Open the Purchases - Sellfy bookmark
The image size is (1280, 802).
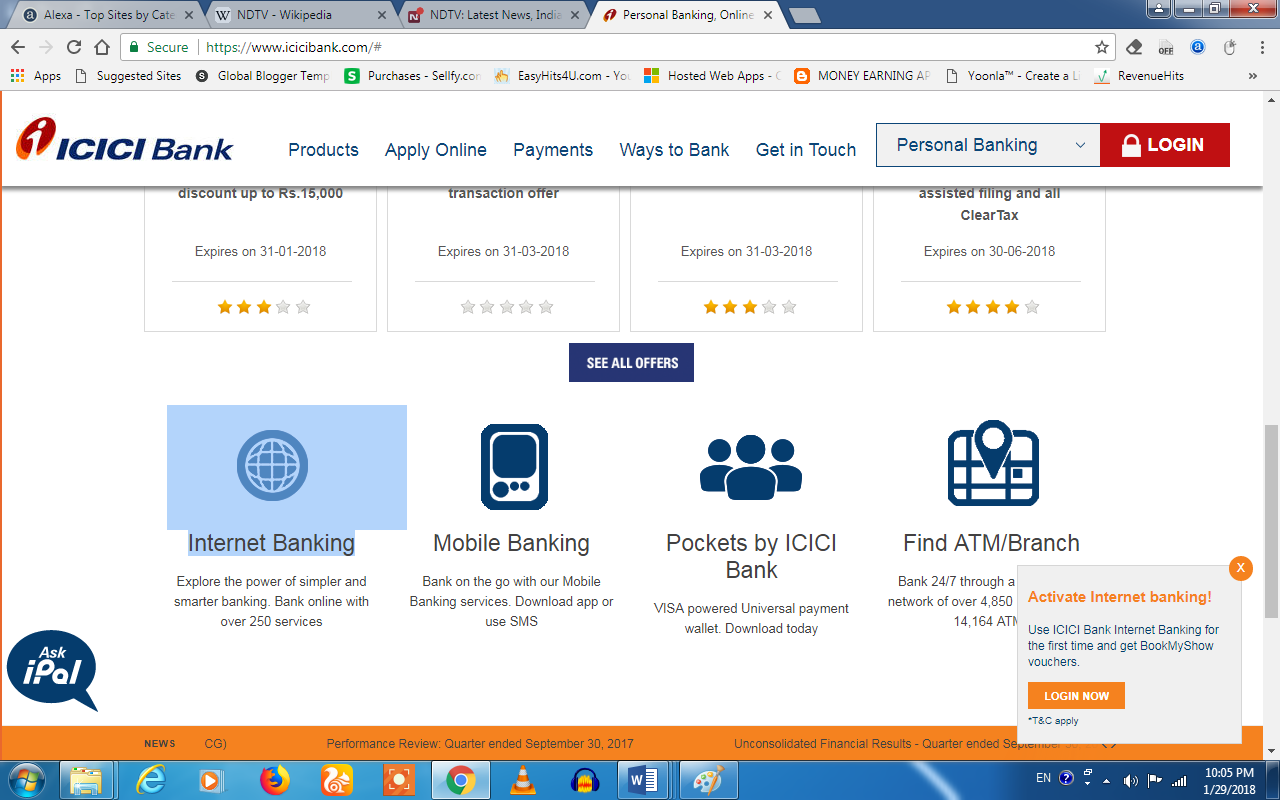point(412,76)
